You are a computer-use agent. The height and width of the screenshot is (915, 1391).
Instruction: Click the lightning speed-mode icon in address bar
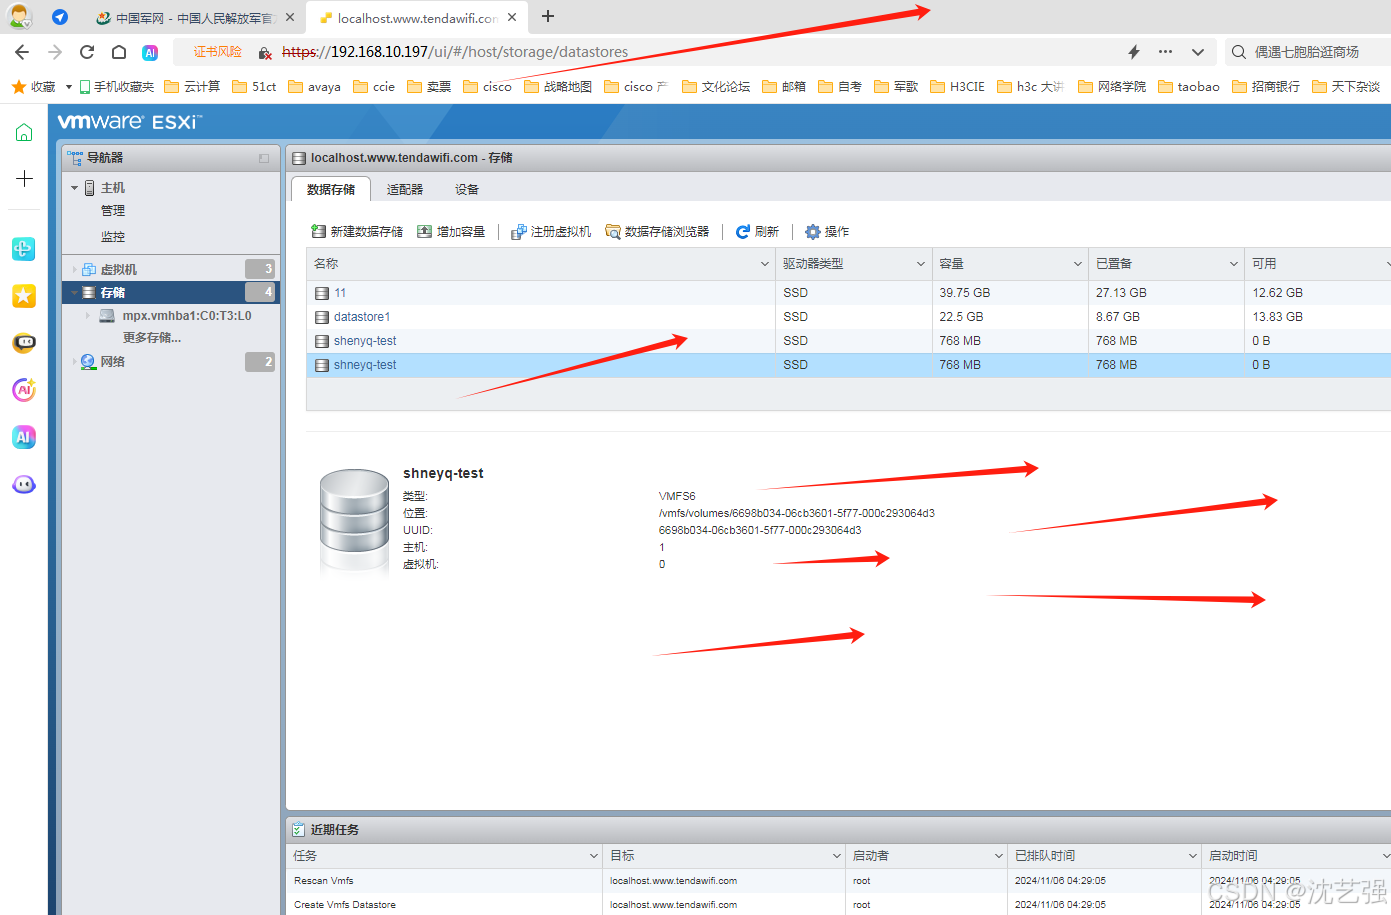click(x=1134, y=52)
